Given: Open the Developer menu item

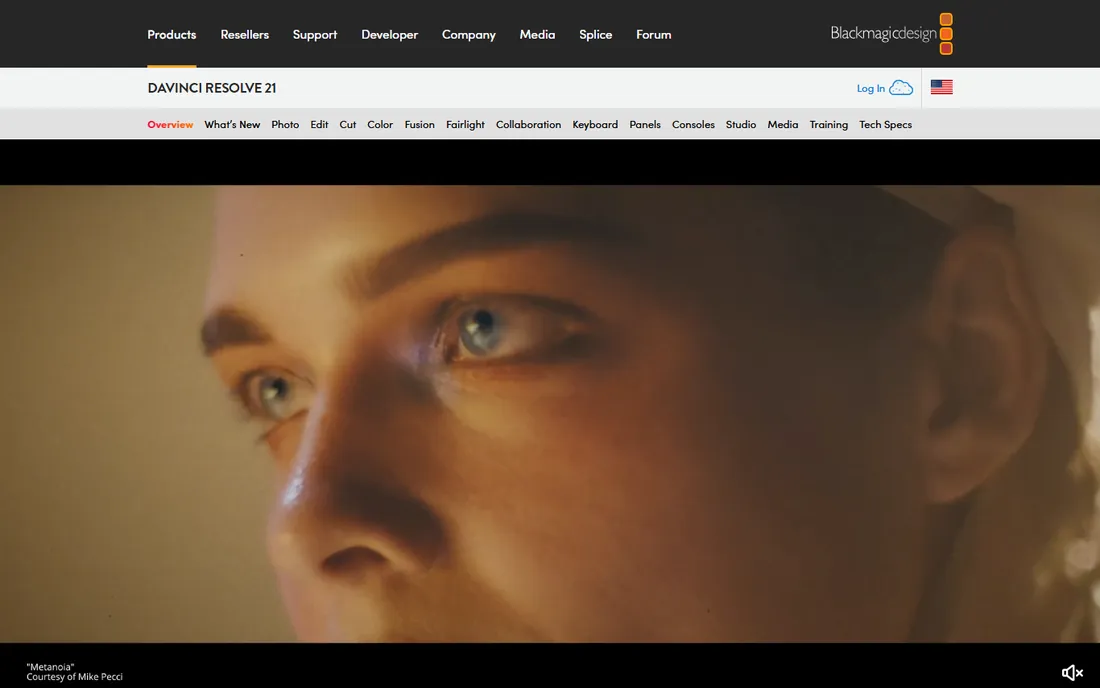Looking at the screenshot, I should [389, 34].
